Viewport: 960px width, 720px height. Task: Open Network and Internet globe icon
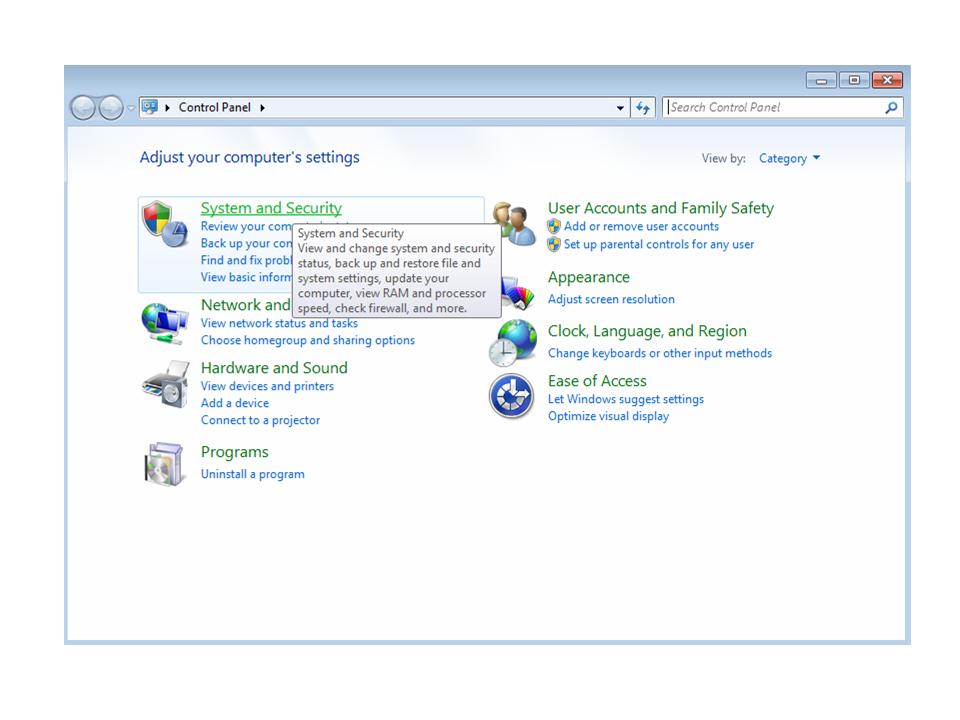tap(164, 323)
